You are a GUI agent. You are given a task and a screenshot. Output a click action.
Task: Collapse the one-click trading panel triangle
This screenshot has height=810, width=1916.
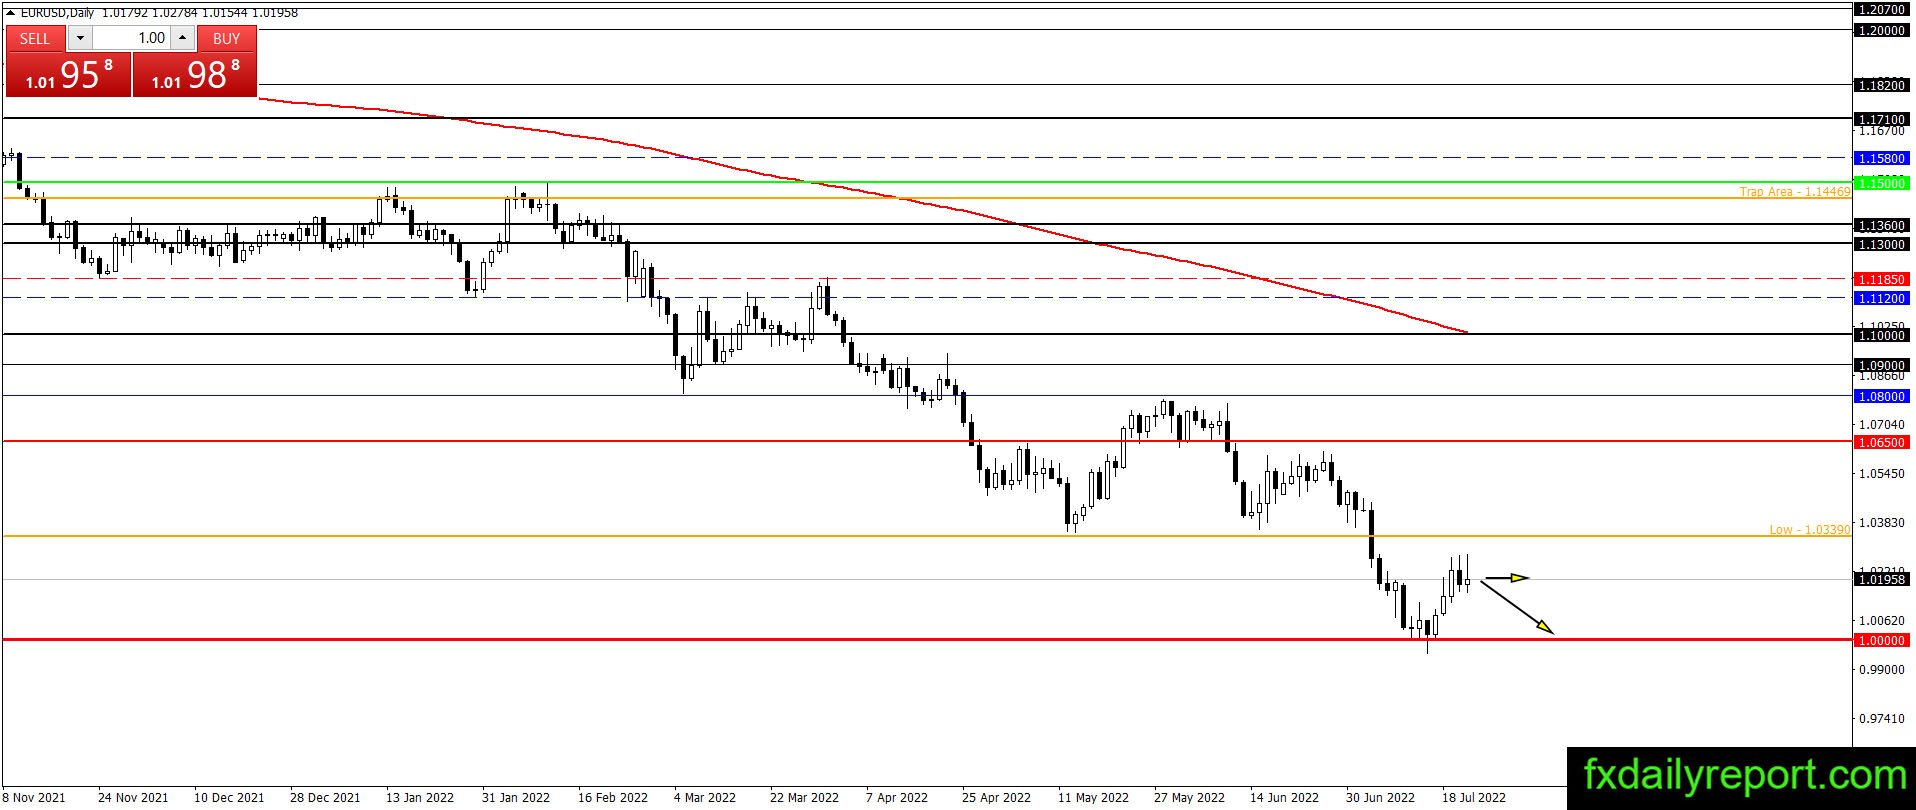[10, 13]
